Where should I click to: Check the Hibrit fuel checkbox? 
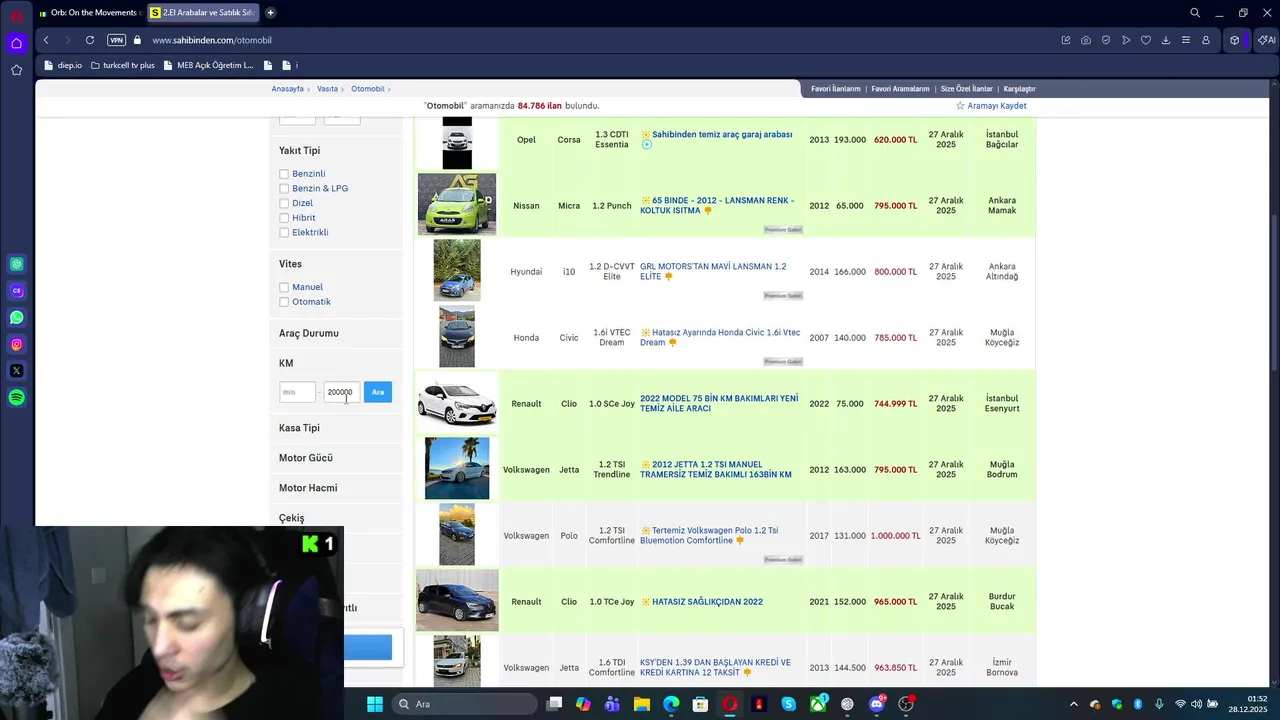[x=284, y=218]
